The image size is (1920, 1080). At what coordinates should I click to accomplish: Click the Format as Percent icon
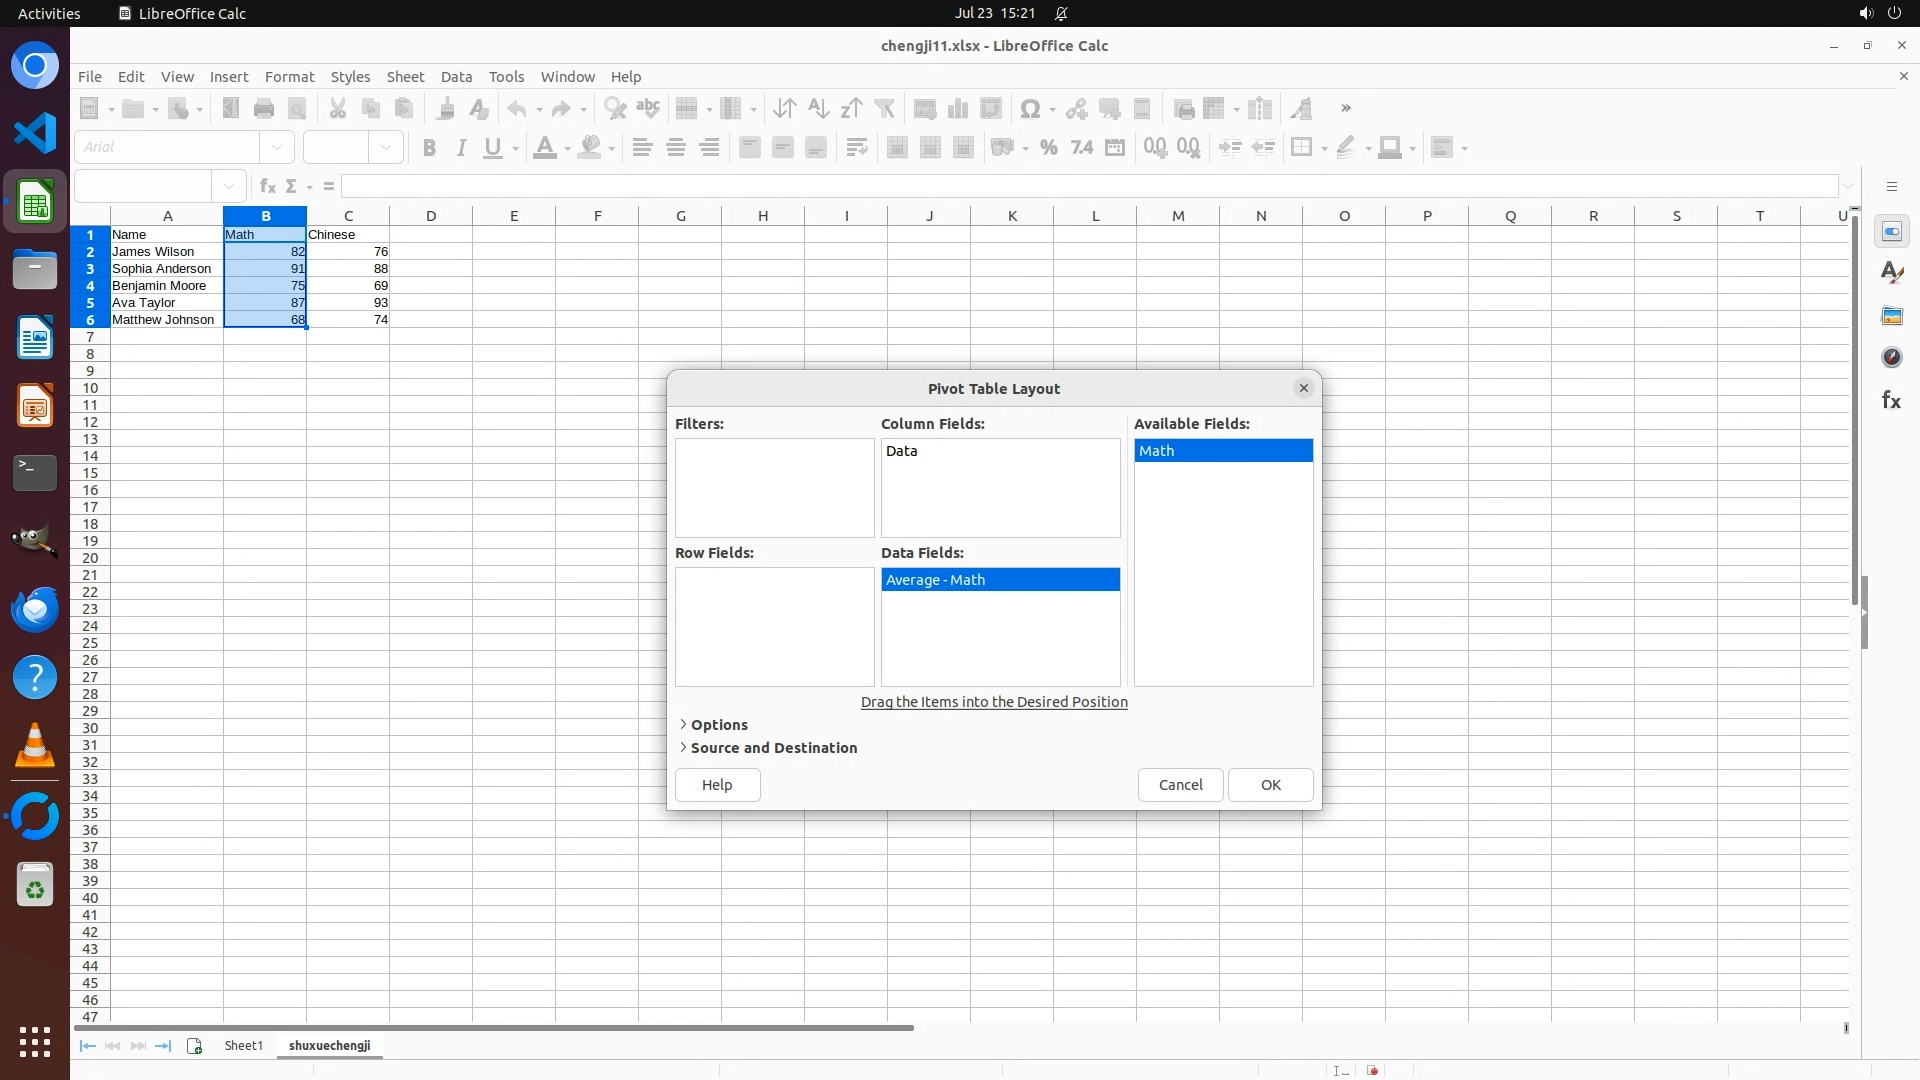tap(1048, 148)
